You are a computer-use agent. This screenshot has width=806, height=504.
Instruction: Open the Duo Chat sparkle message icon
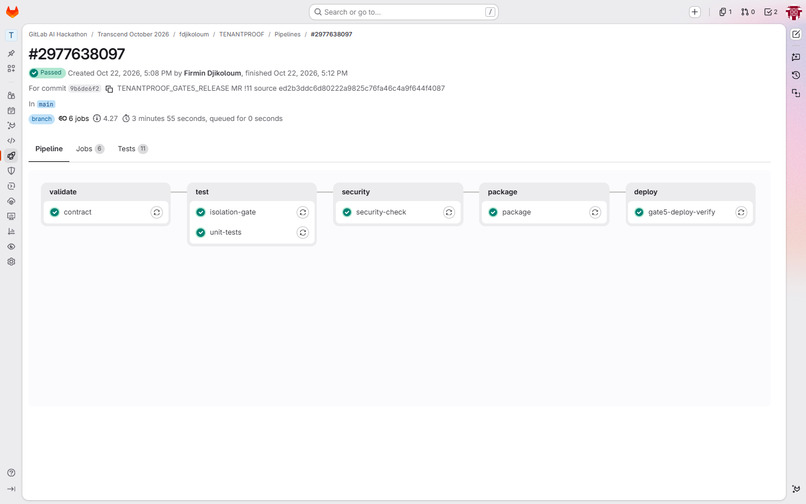pyautogui.click(x=796, y=57)
